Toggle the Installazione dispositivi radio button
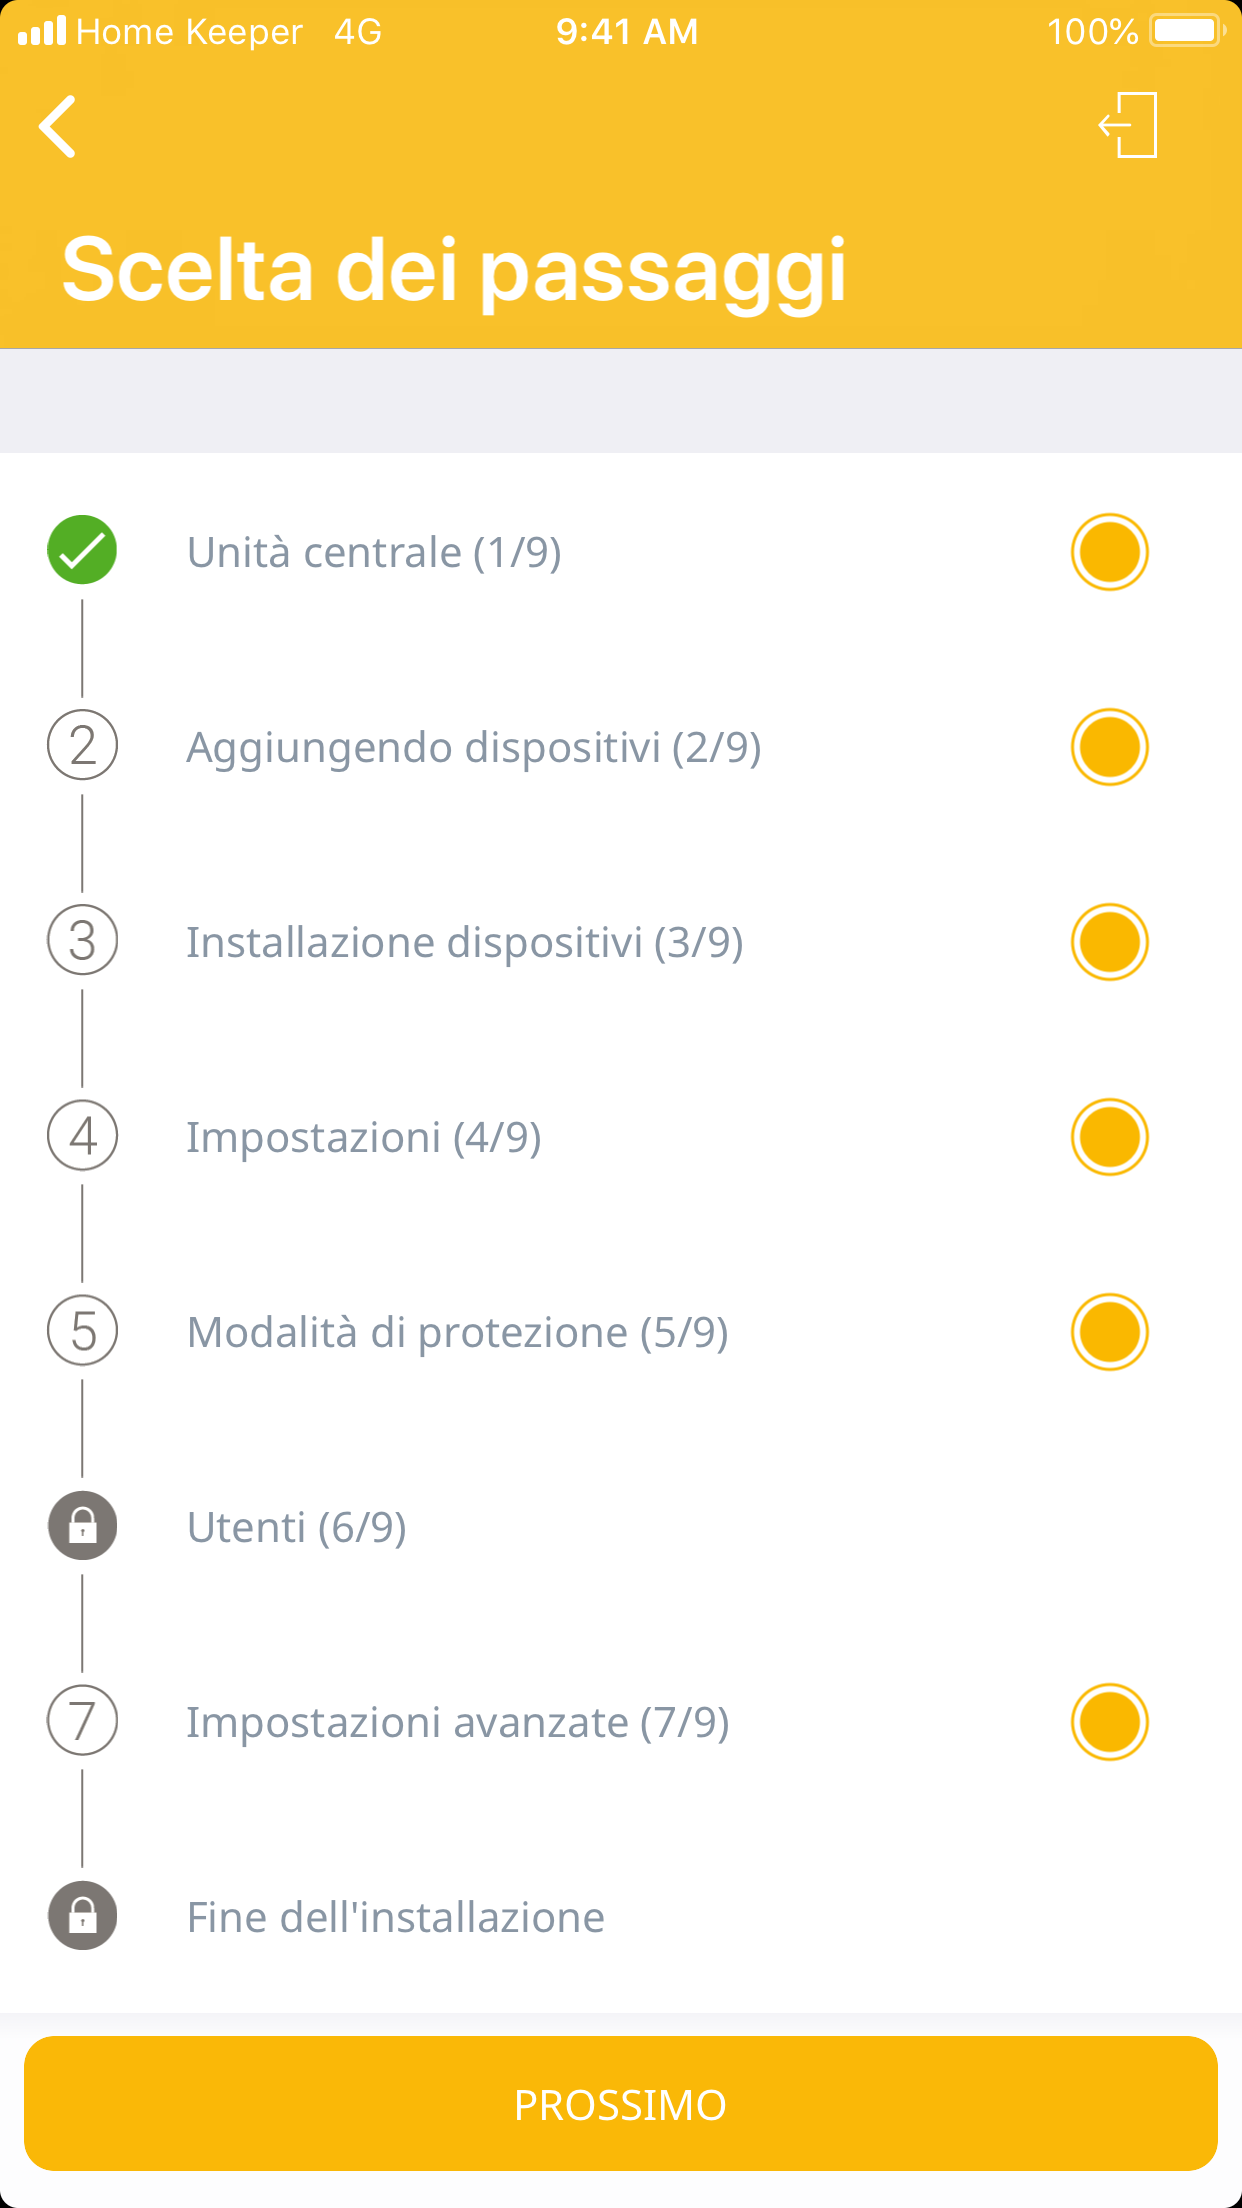This screenshot has width=1242, height=2208. [1109, 942]
